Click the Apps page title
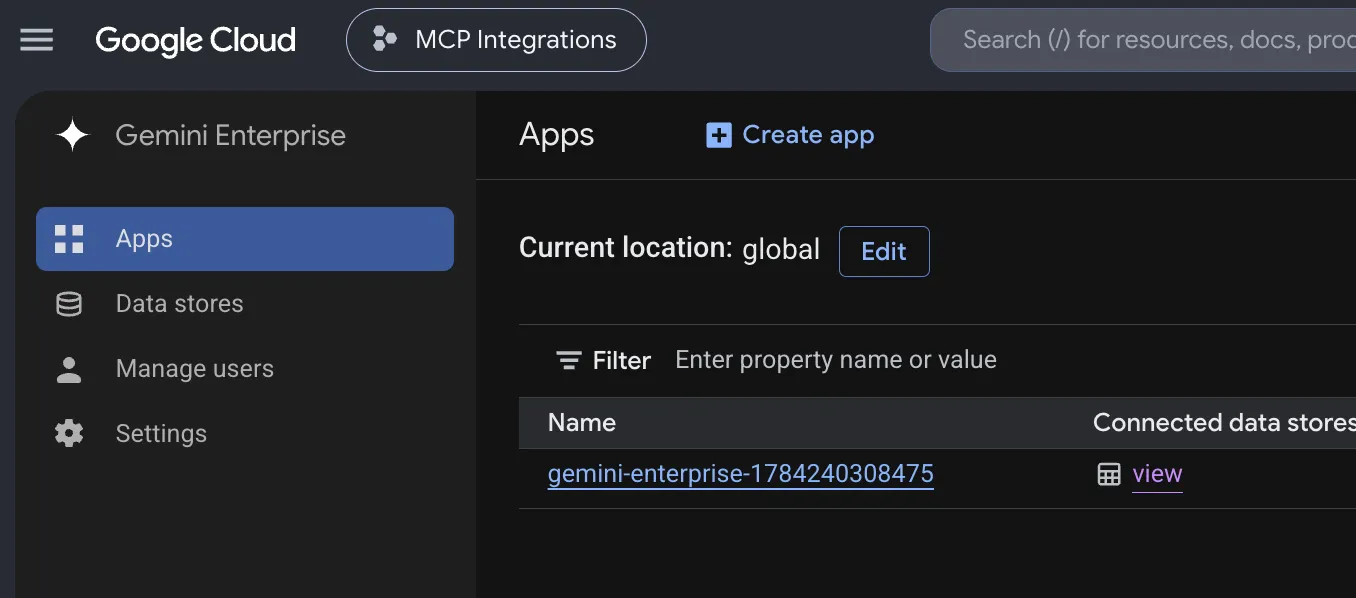Image resolution: width=1356 pixels, height=598 pixels. click(x=557, y=135)
